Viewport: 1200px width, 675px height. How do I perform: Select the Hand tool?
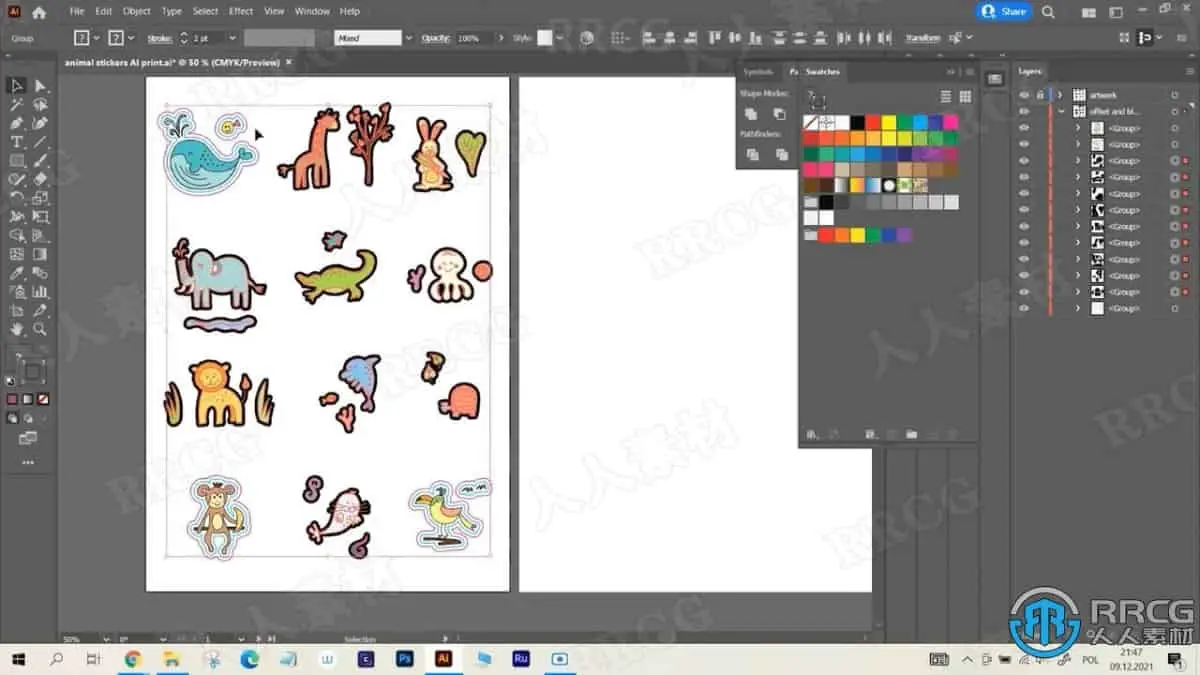click(x=17, y=329)
